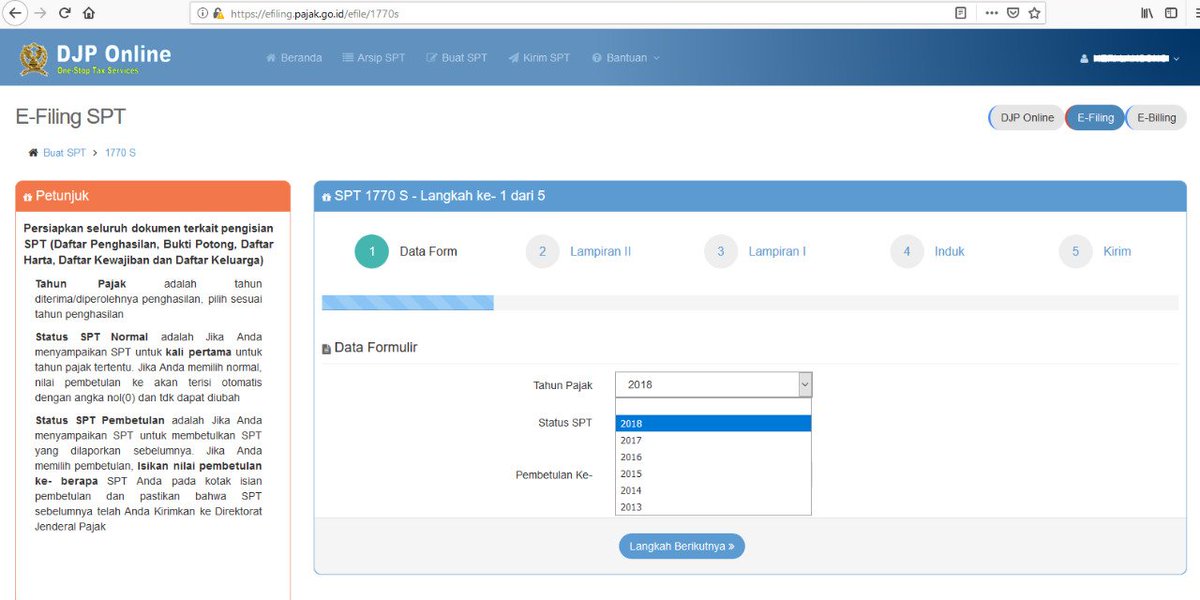The image size is (1200, 600).
Task: Choose 2015 from the year list
Action: click(x=713, y=474)
